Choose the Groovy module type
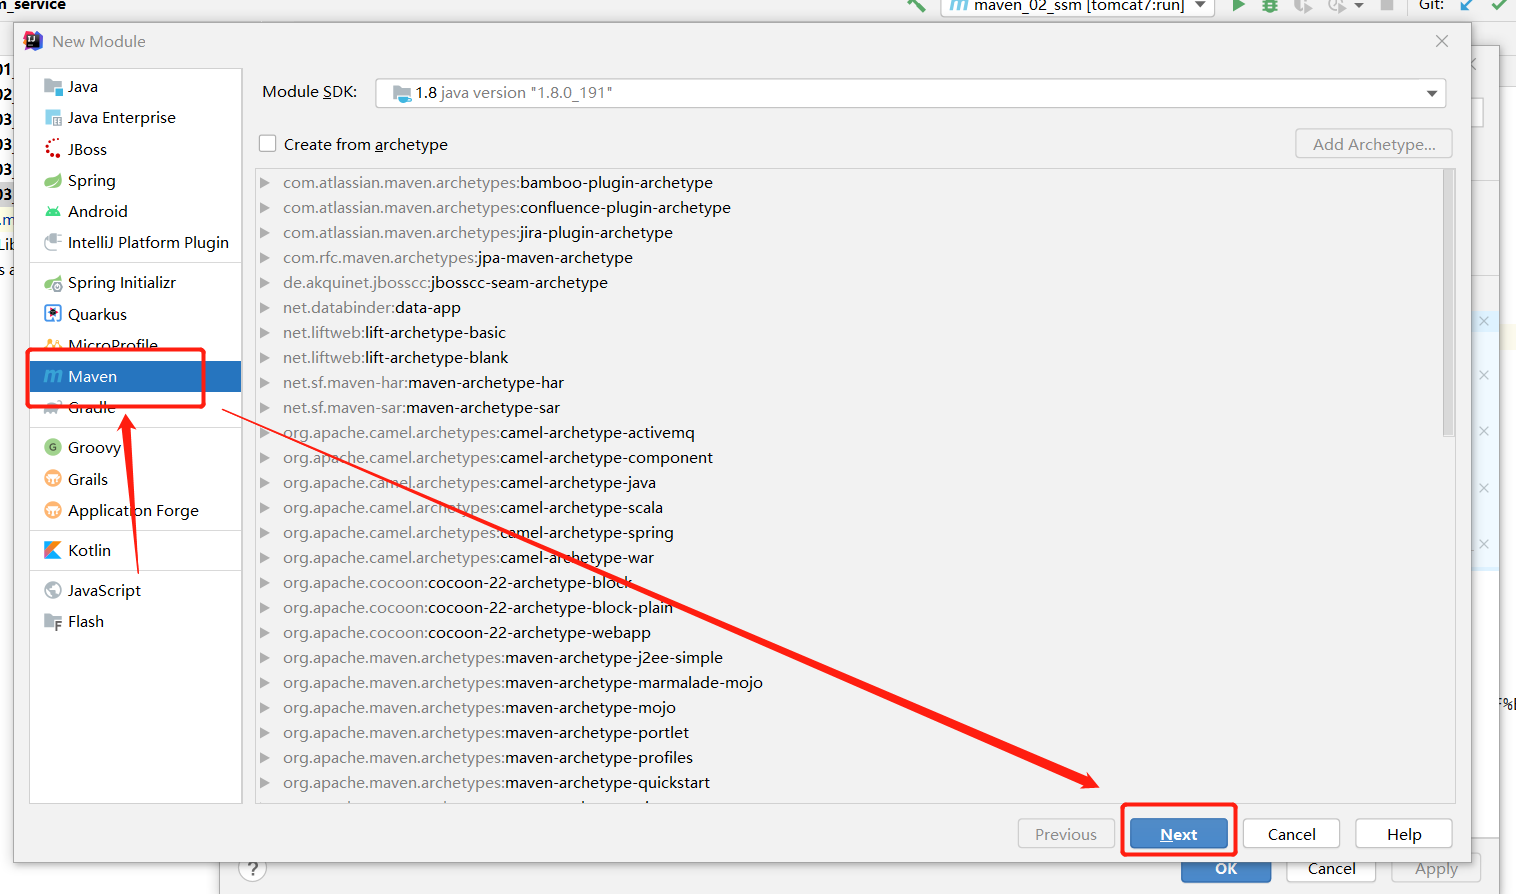The image size is (1516, 894). (x=135, y=448)
